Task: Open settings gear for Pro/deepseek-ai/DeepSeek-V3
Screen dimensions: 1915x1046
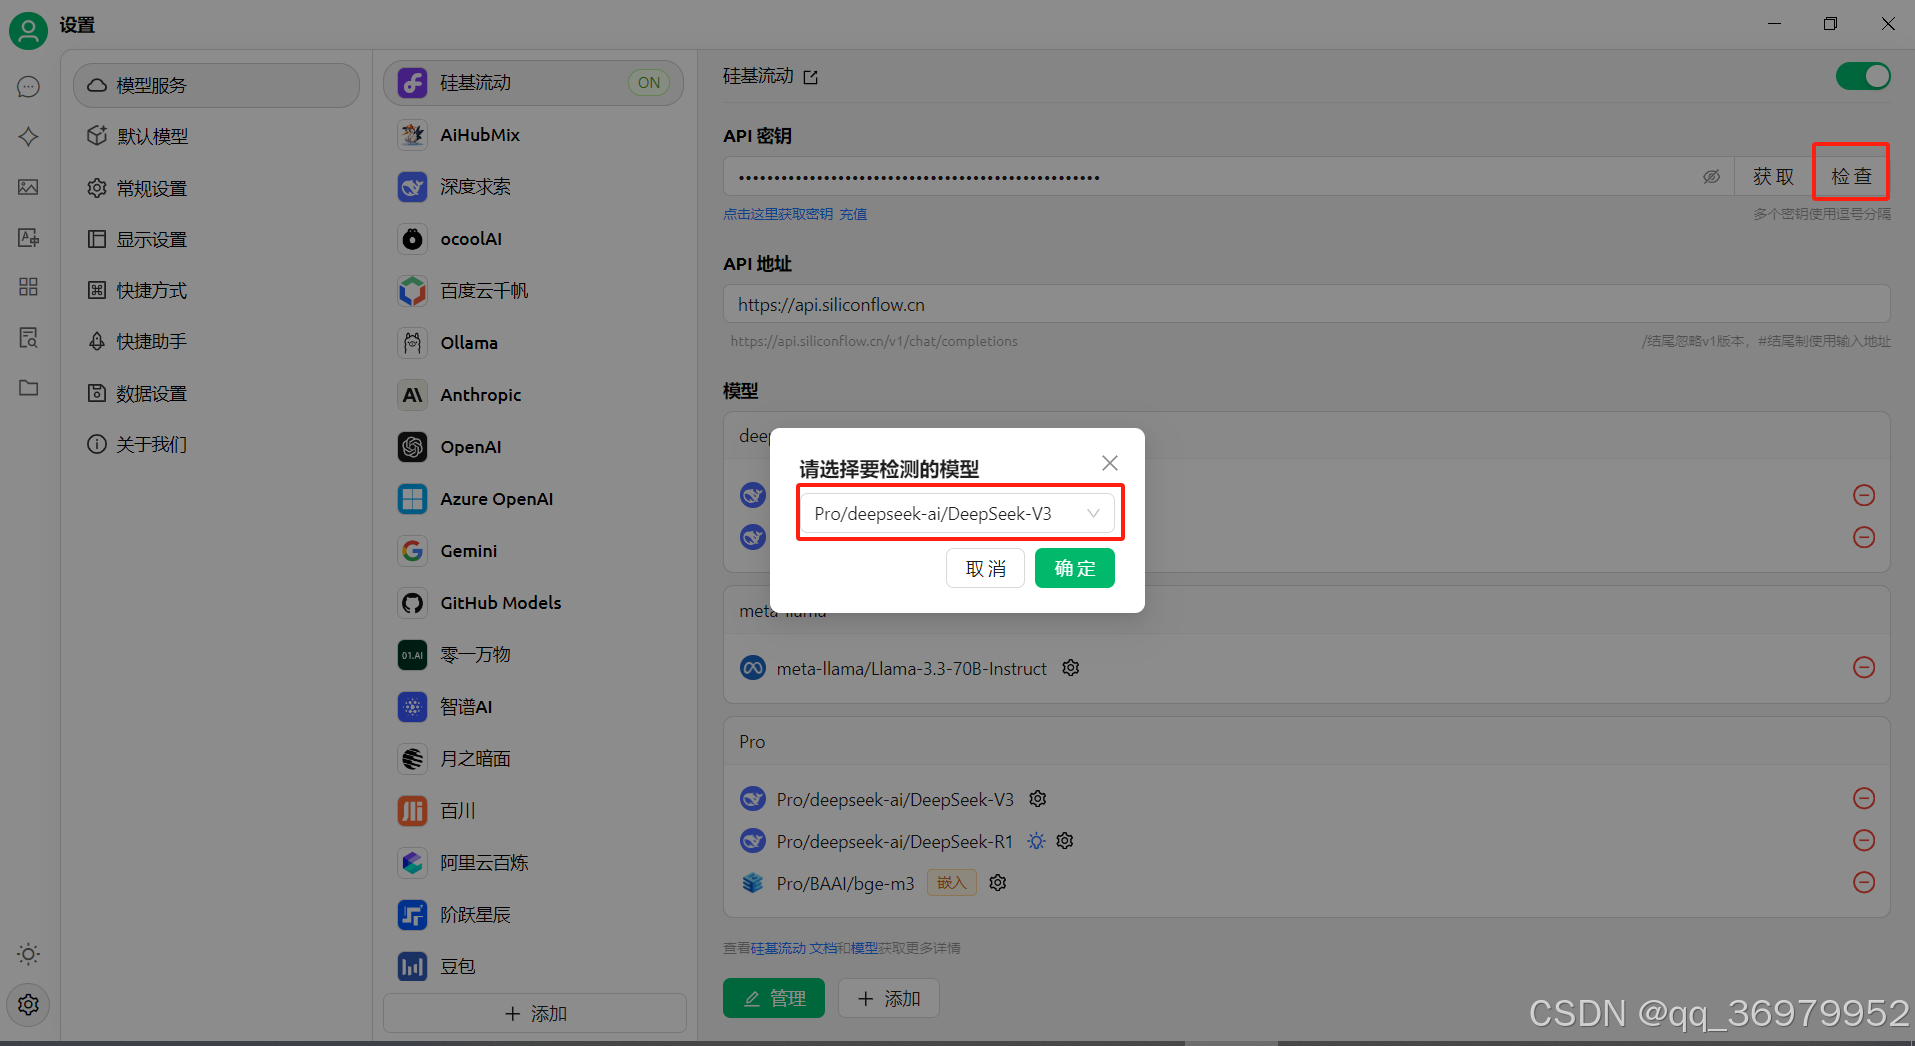Action: coord(1038,798)
